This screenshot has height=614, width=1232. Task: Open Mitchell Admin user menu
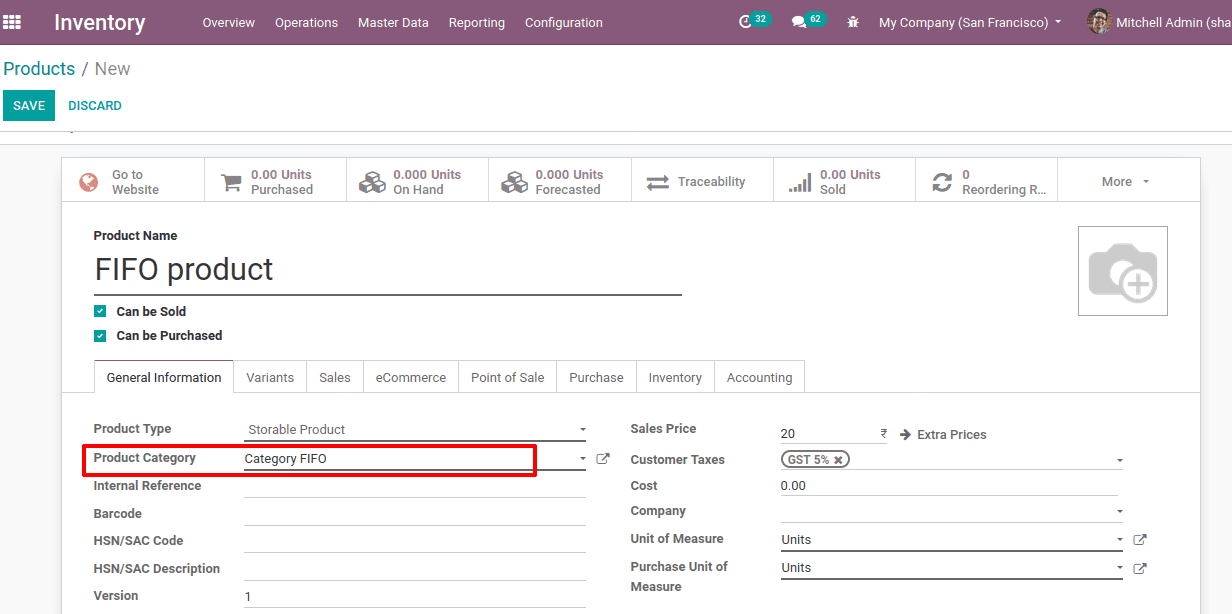click(x=1158, y=22)
